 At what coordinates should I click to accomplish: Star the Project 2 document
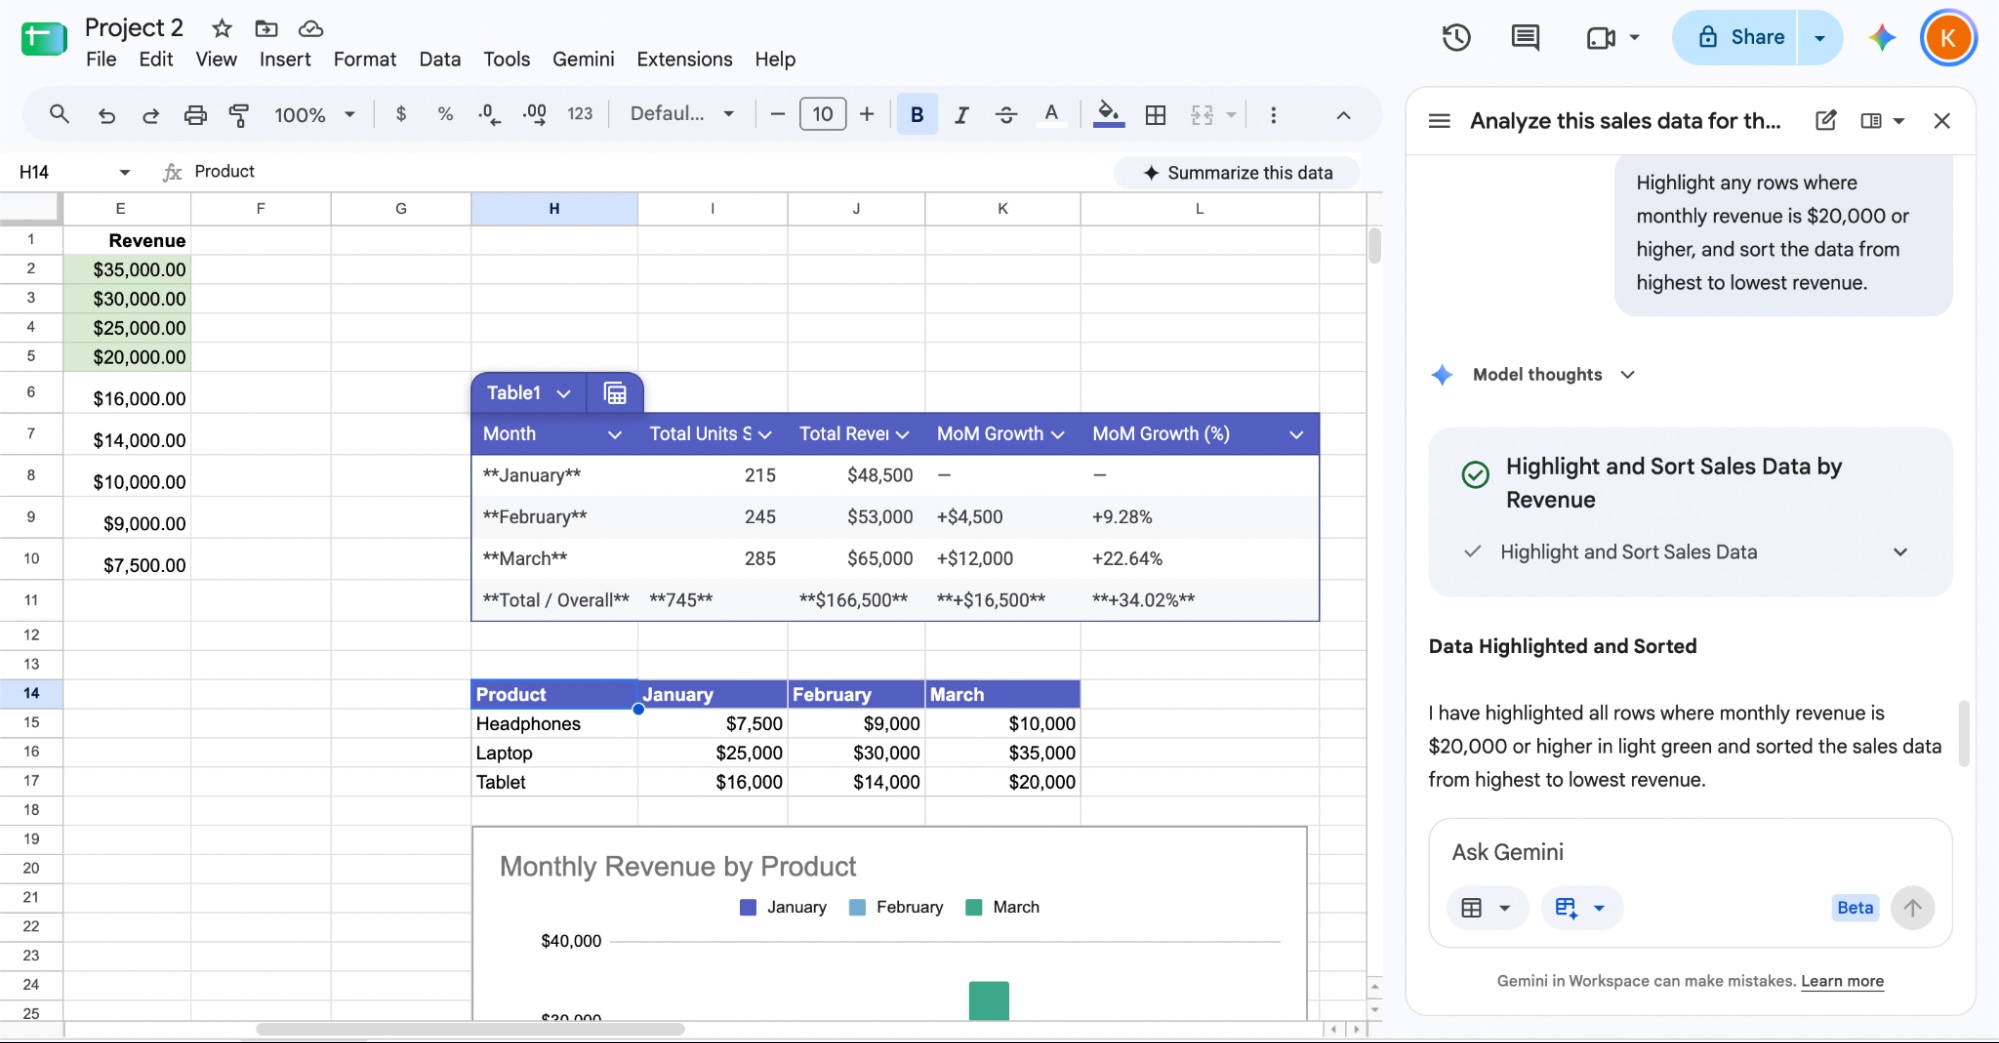(222, 28)
